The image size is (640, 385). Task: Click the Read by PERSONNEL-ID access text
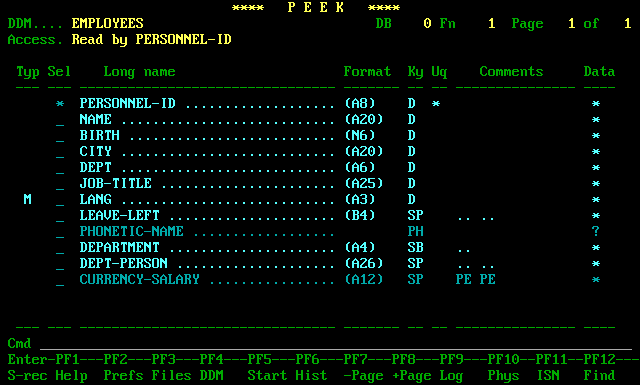click(x=151, y=40)
